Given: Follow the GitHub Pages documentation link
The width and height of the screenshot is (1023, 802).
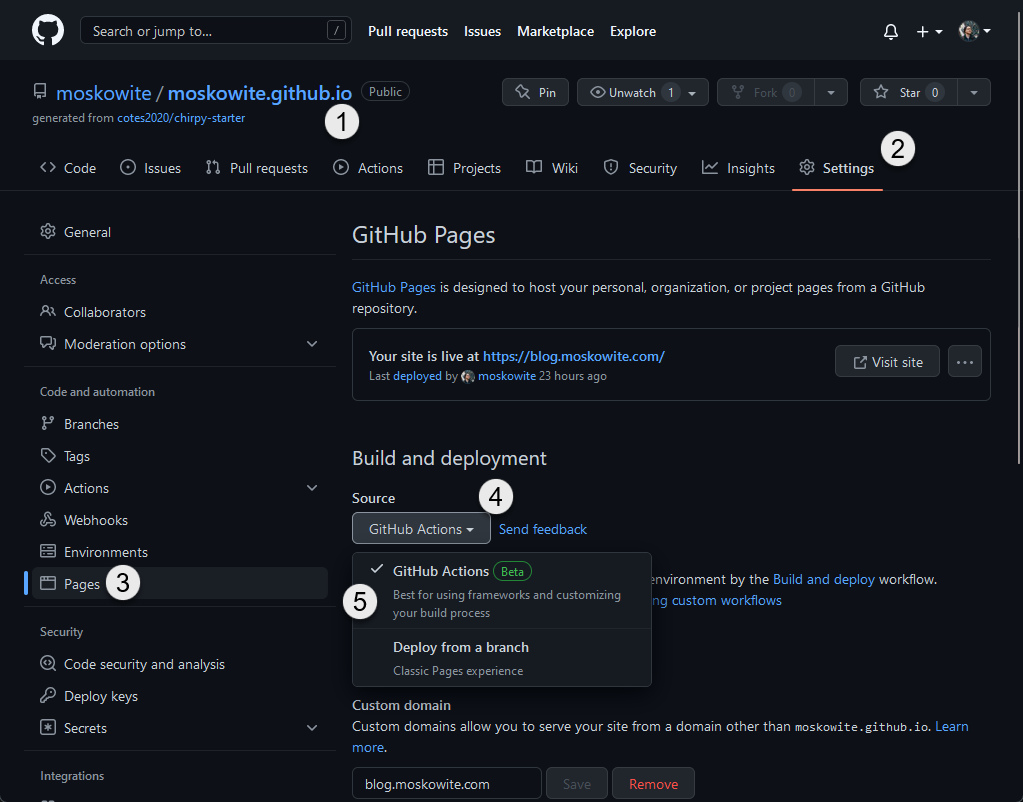Looking at the screenshot, I should coord(393,287).
